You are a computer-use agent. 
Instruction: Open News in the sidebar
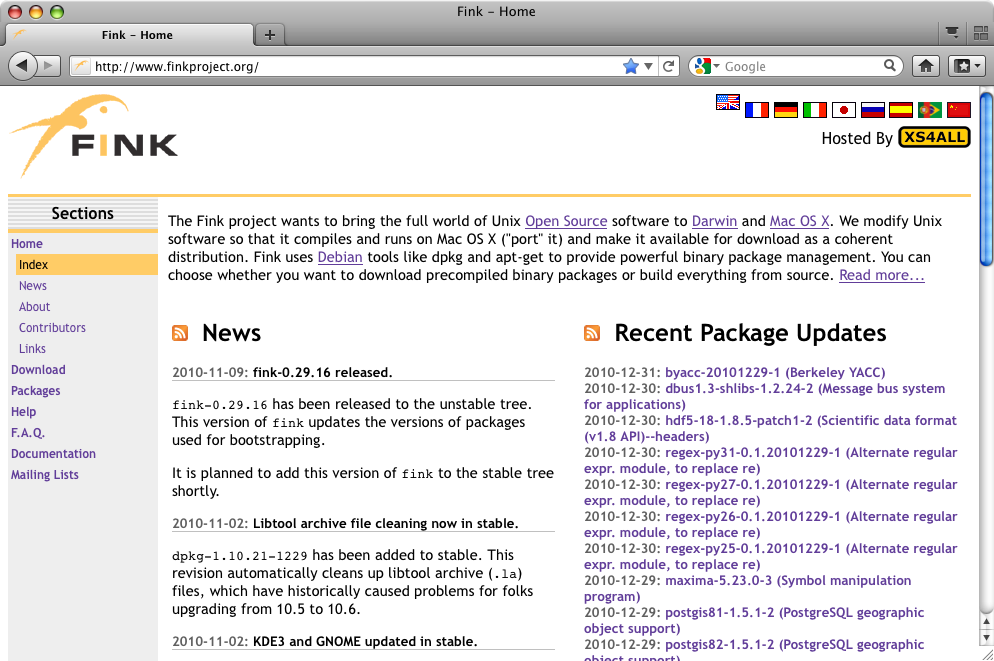(x=33, y=286)
